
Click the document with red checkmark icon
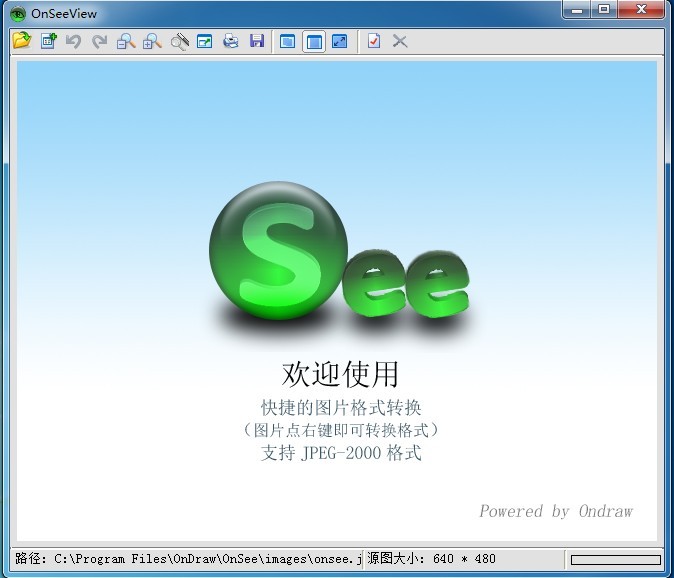(373, 41)
